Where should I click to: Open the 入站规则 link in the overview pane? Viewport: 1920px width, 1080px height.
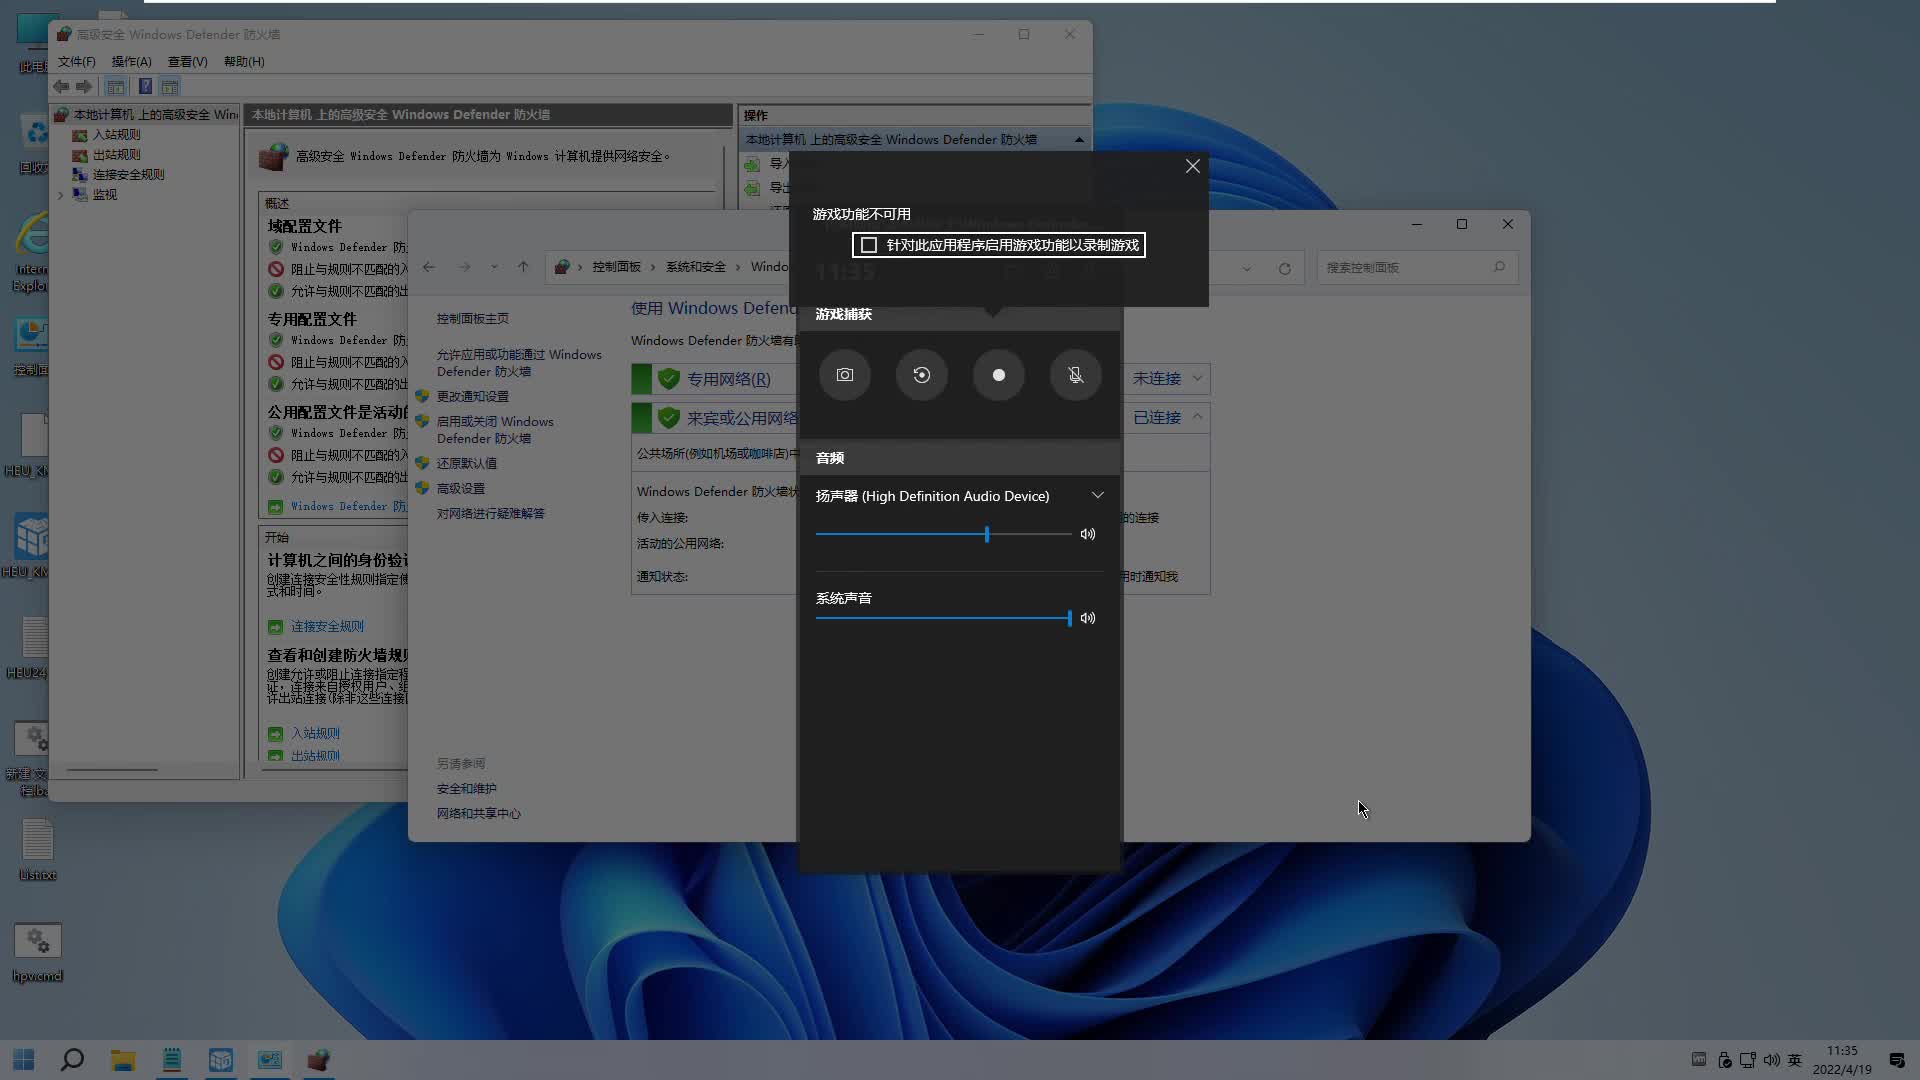[315, 734]
